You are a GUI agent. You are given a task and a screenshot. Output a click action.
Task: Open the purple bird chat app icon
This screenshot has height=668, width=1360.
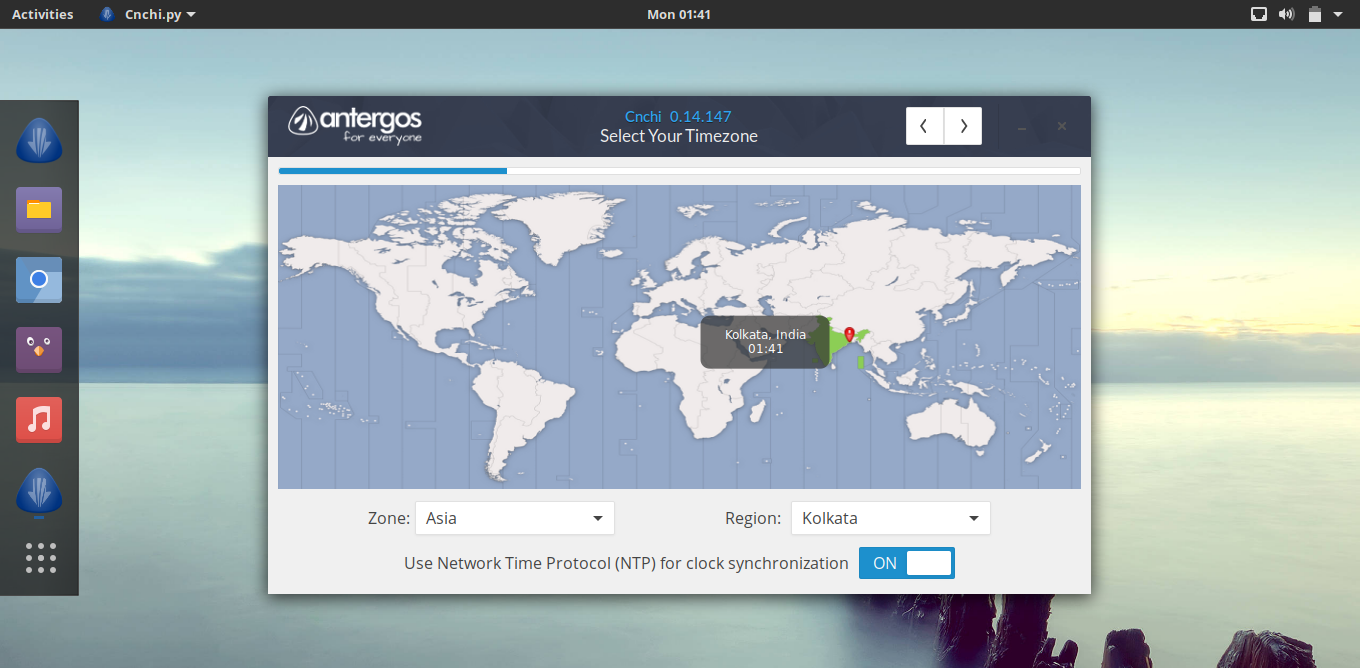[x=39, y=350]
